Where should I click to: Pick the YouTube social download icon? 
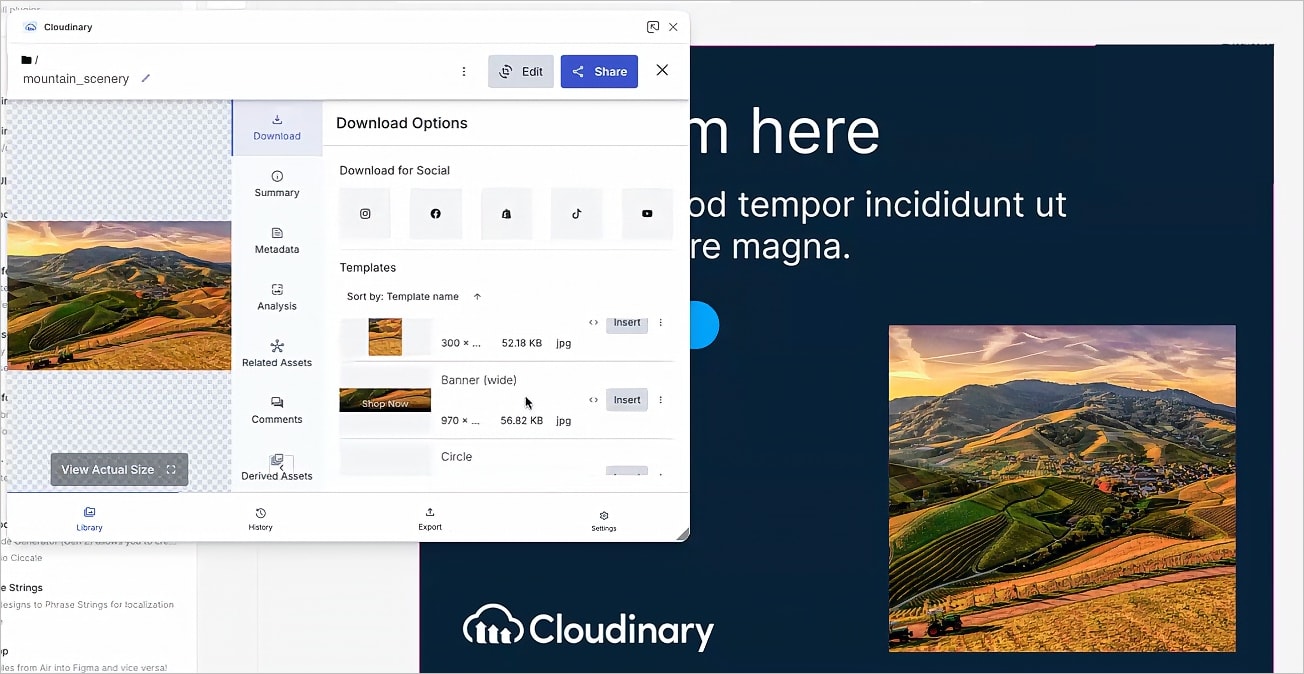pos(647,214)
